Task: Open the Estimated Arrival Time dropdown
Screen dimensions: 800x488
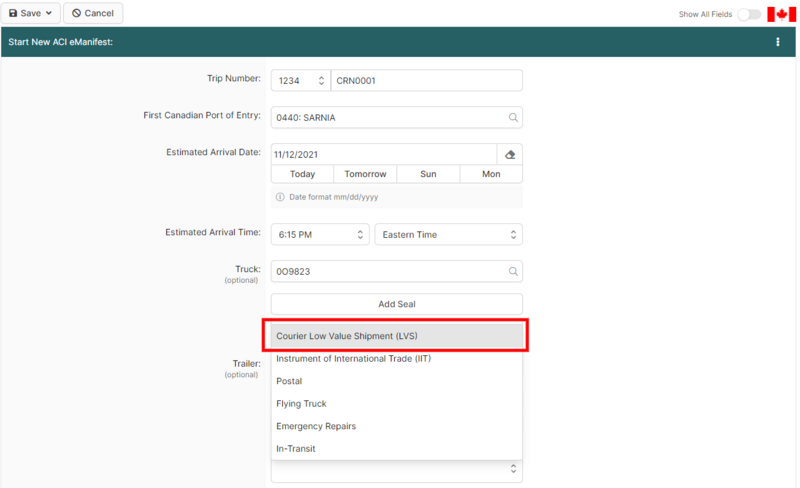Action: (x=320, y=235)
